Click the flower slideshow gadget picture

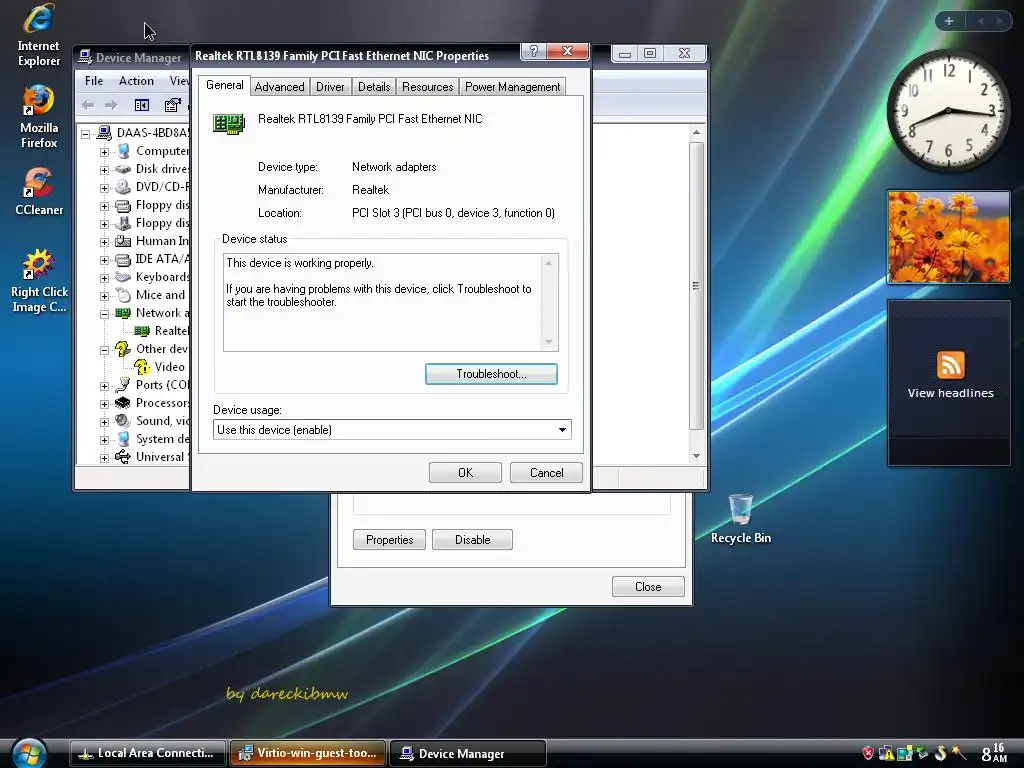[x=948, y=237]
